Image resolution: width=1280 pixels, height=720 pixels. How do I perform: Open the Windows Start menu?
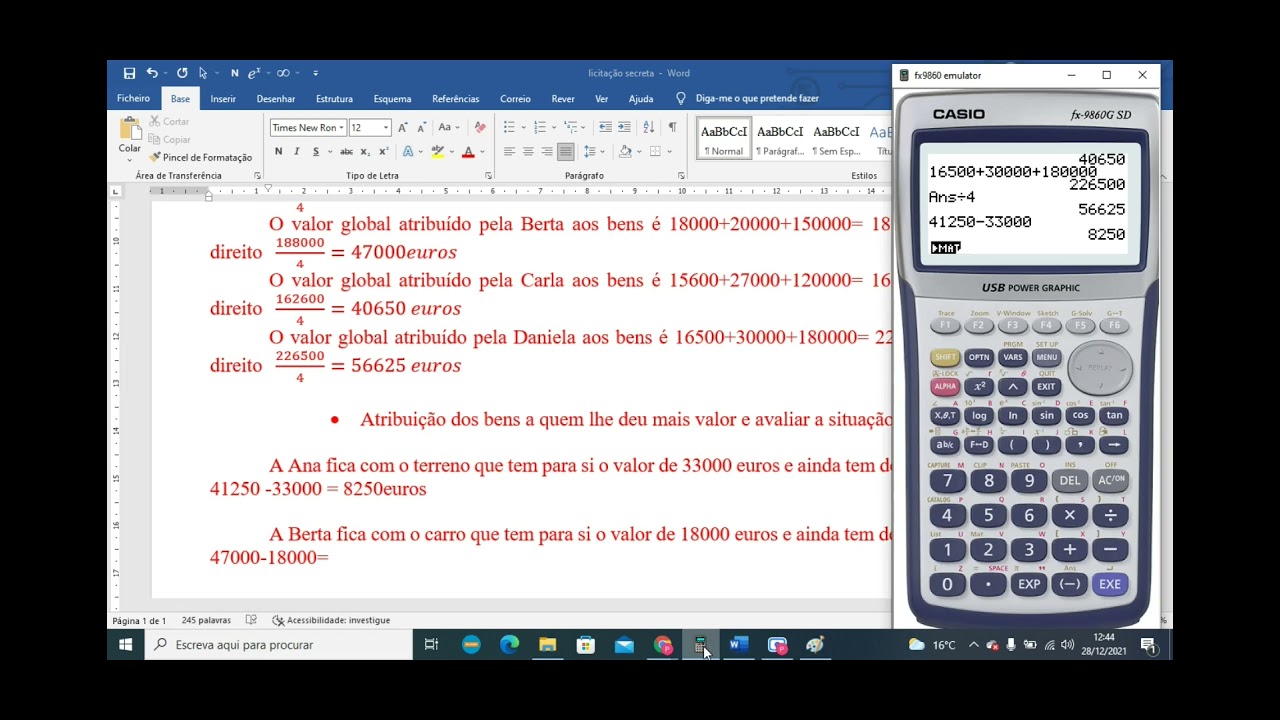pyautogui.click(x=125, y=645)
